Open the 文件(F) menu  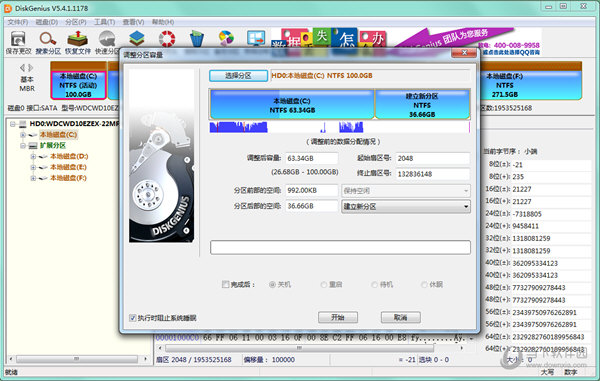[x=18, y=22]
